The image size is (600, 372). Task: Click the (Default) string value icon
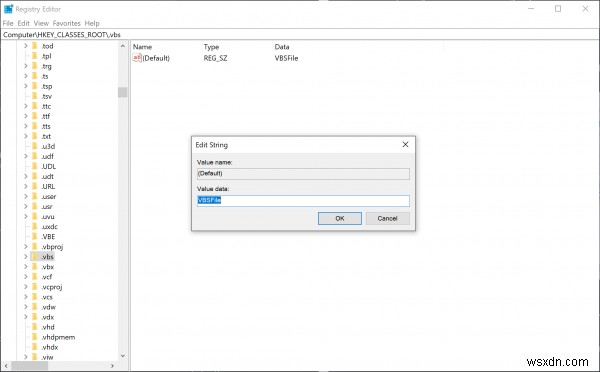137,58
